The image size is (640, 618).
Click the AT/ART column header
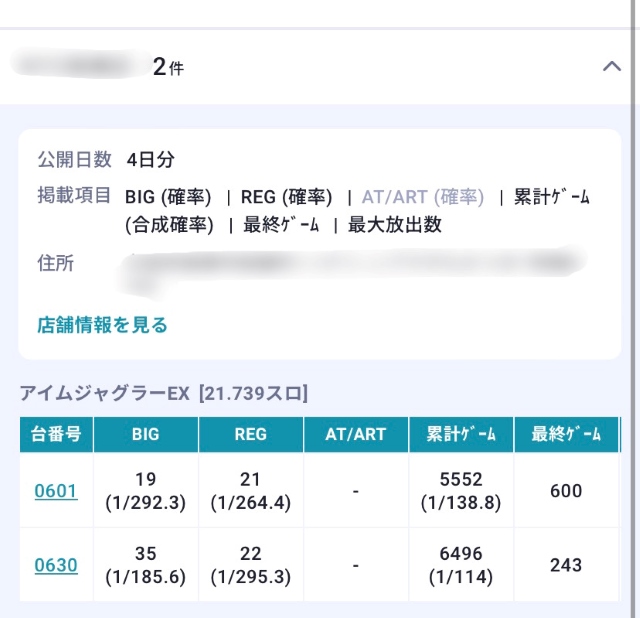(356, 435)
